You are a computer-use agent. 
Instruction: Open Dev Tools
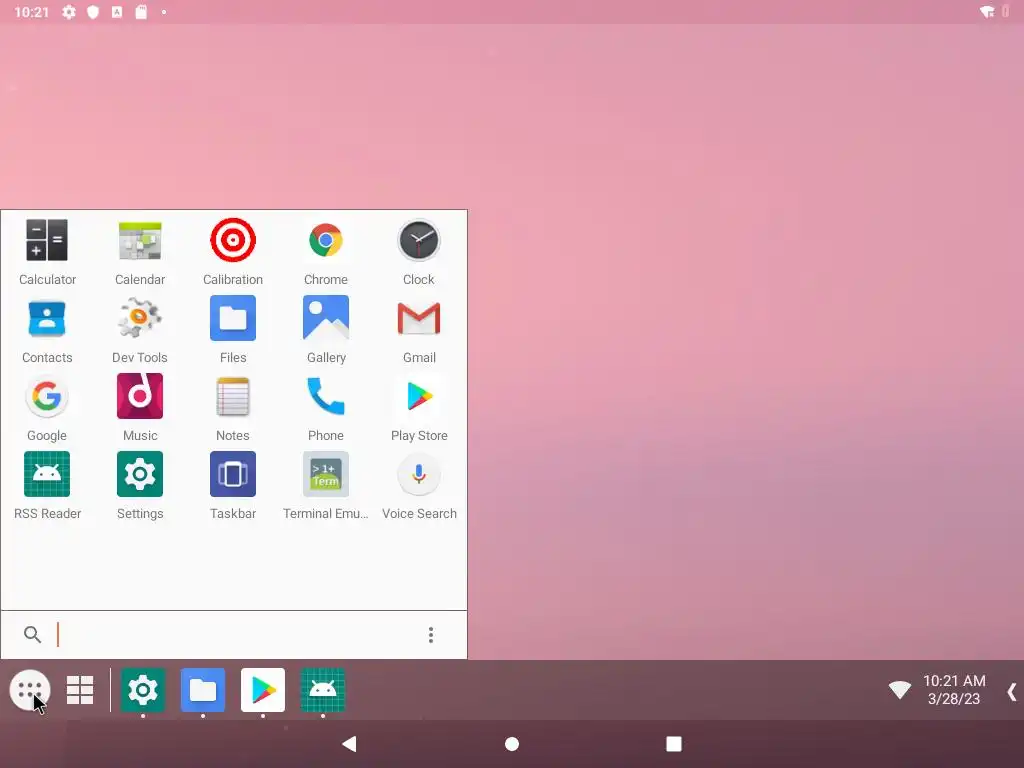[x=140, y=330]
